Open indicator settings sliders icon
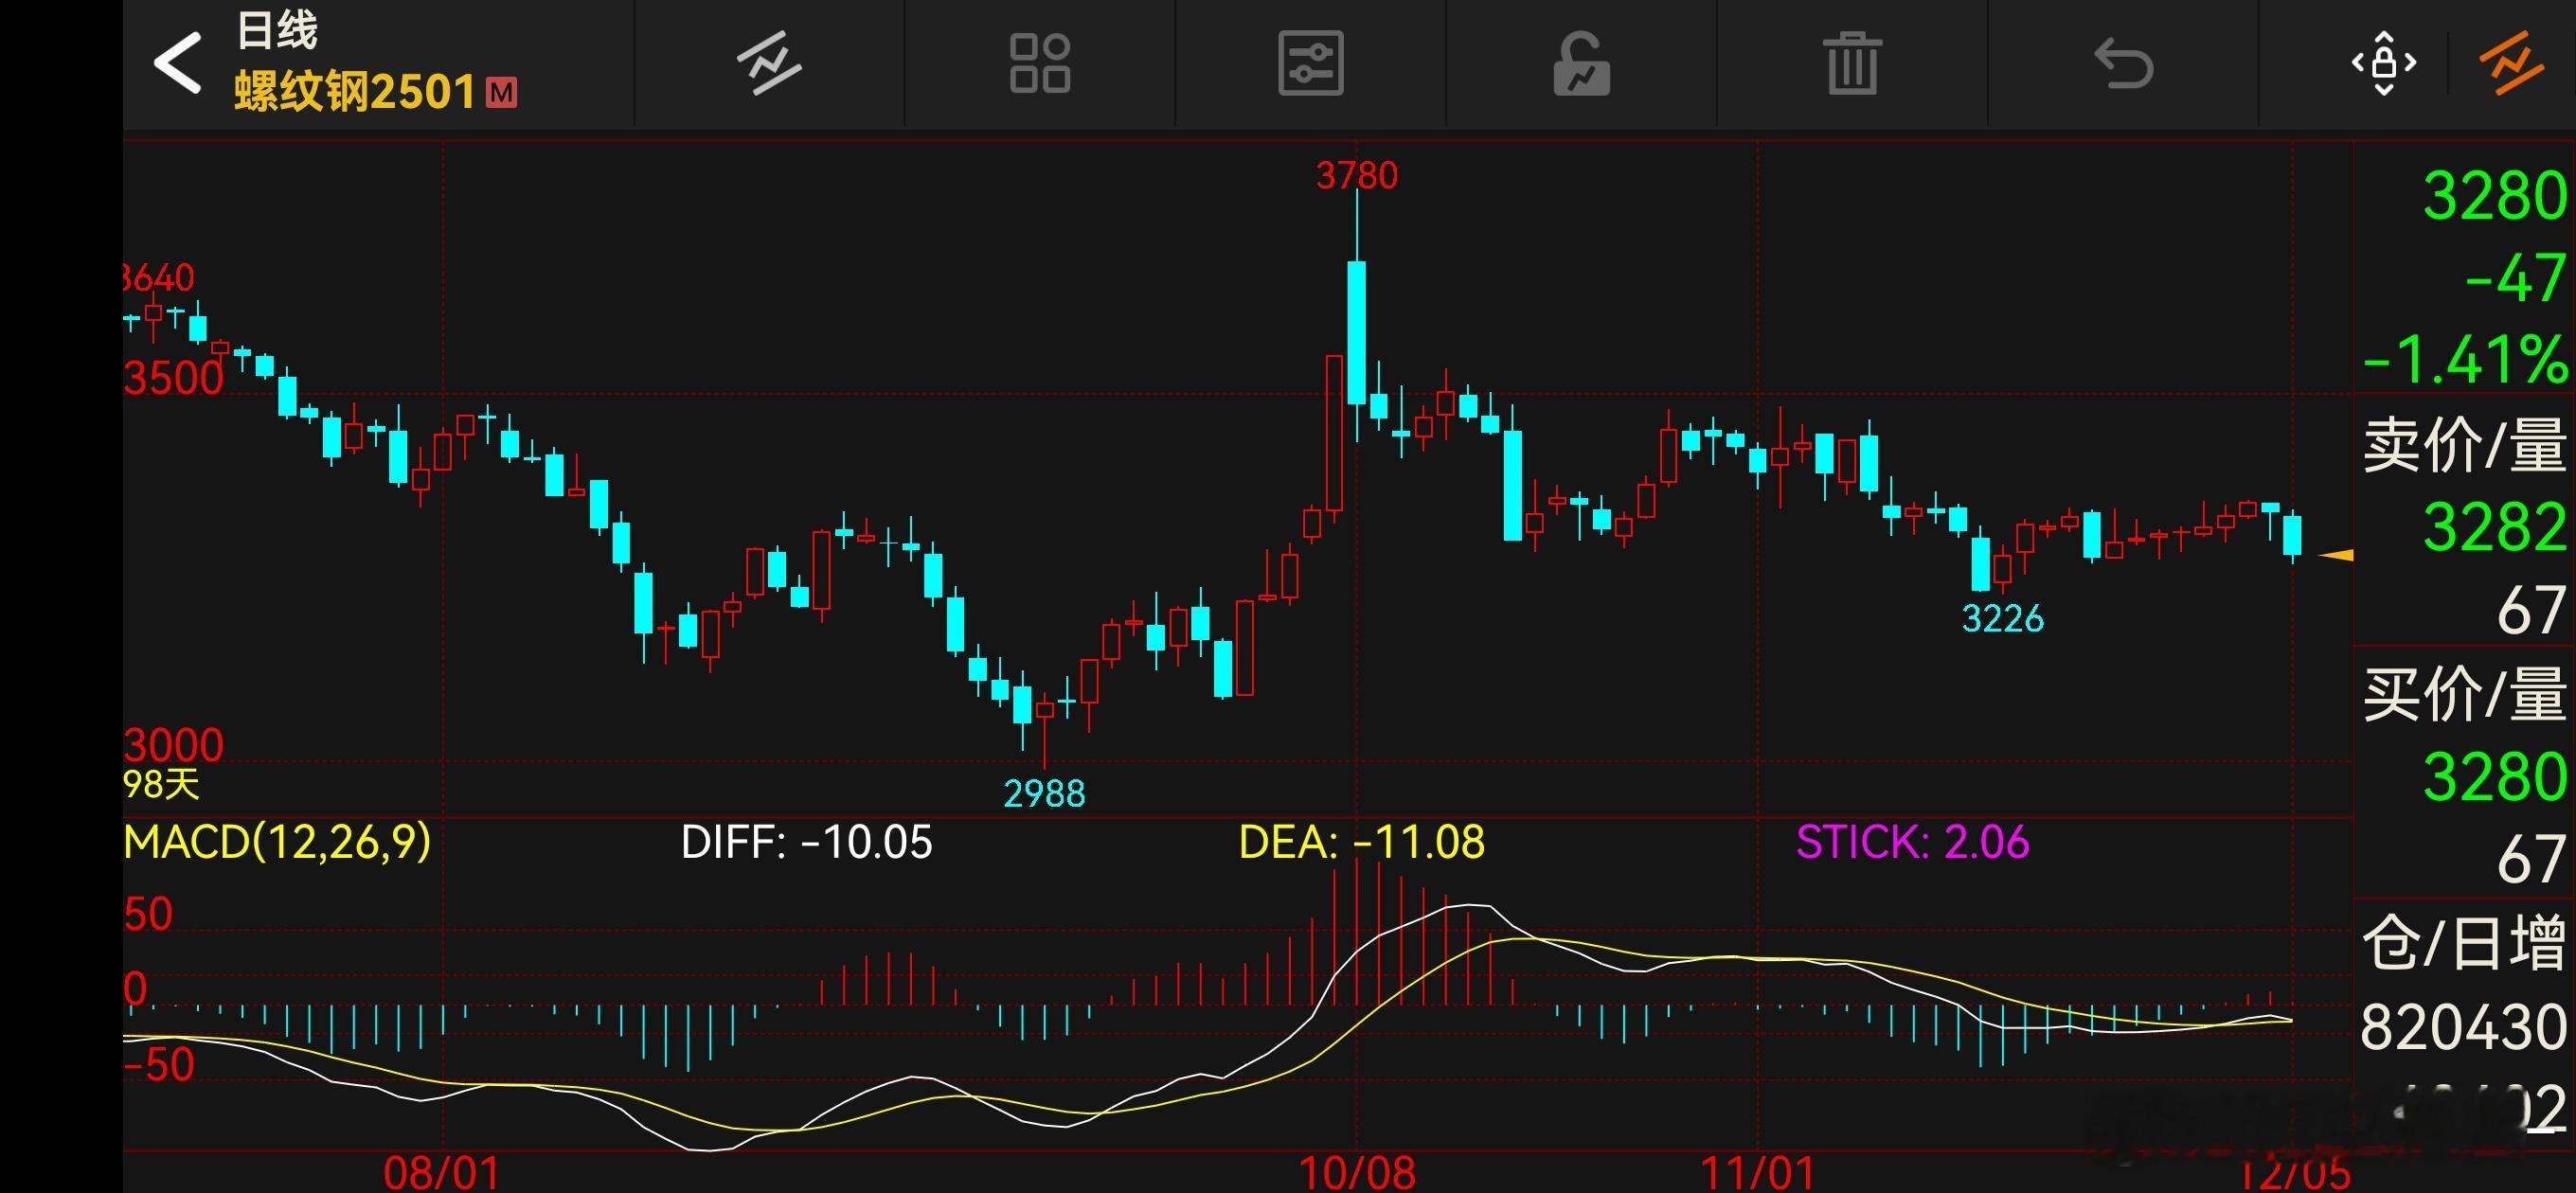 (1310, 63)
